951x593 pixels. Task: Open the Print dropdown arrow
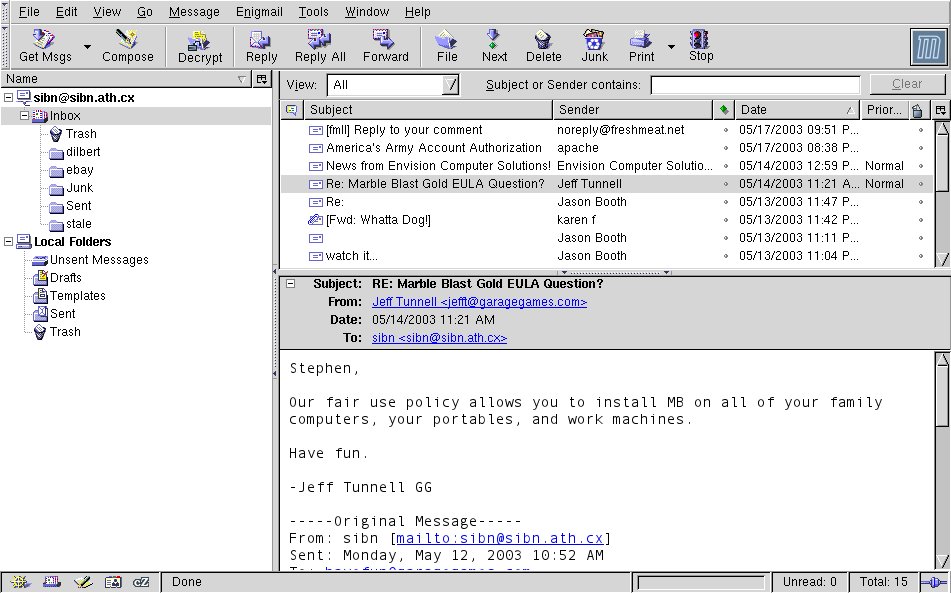[671, 47]
